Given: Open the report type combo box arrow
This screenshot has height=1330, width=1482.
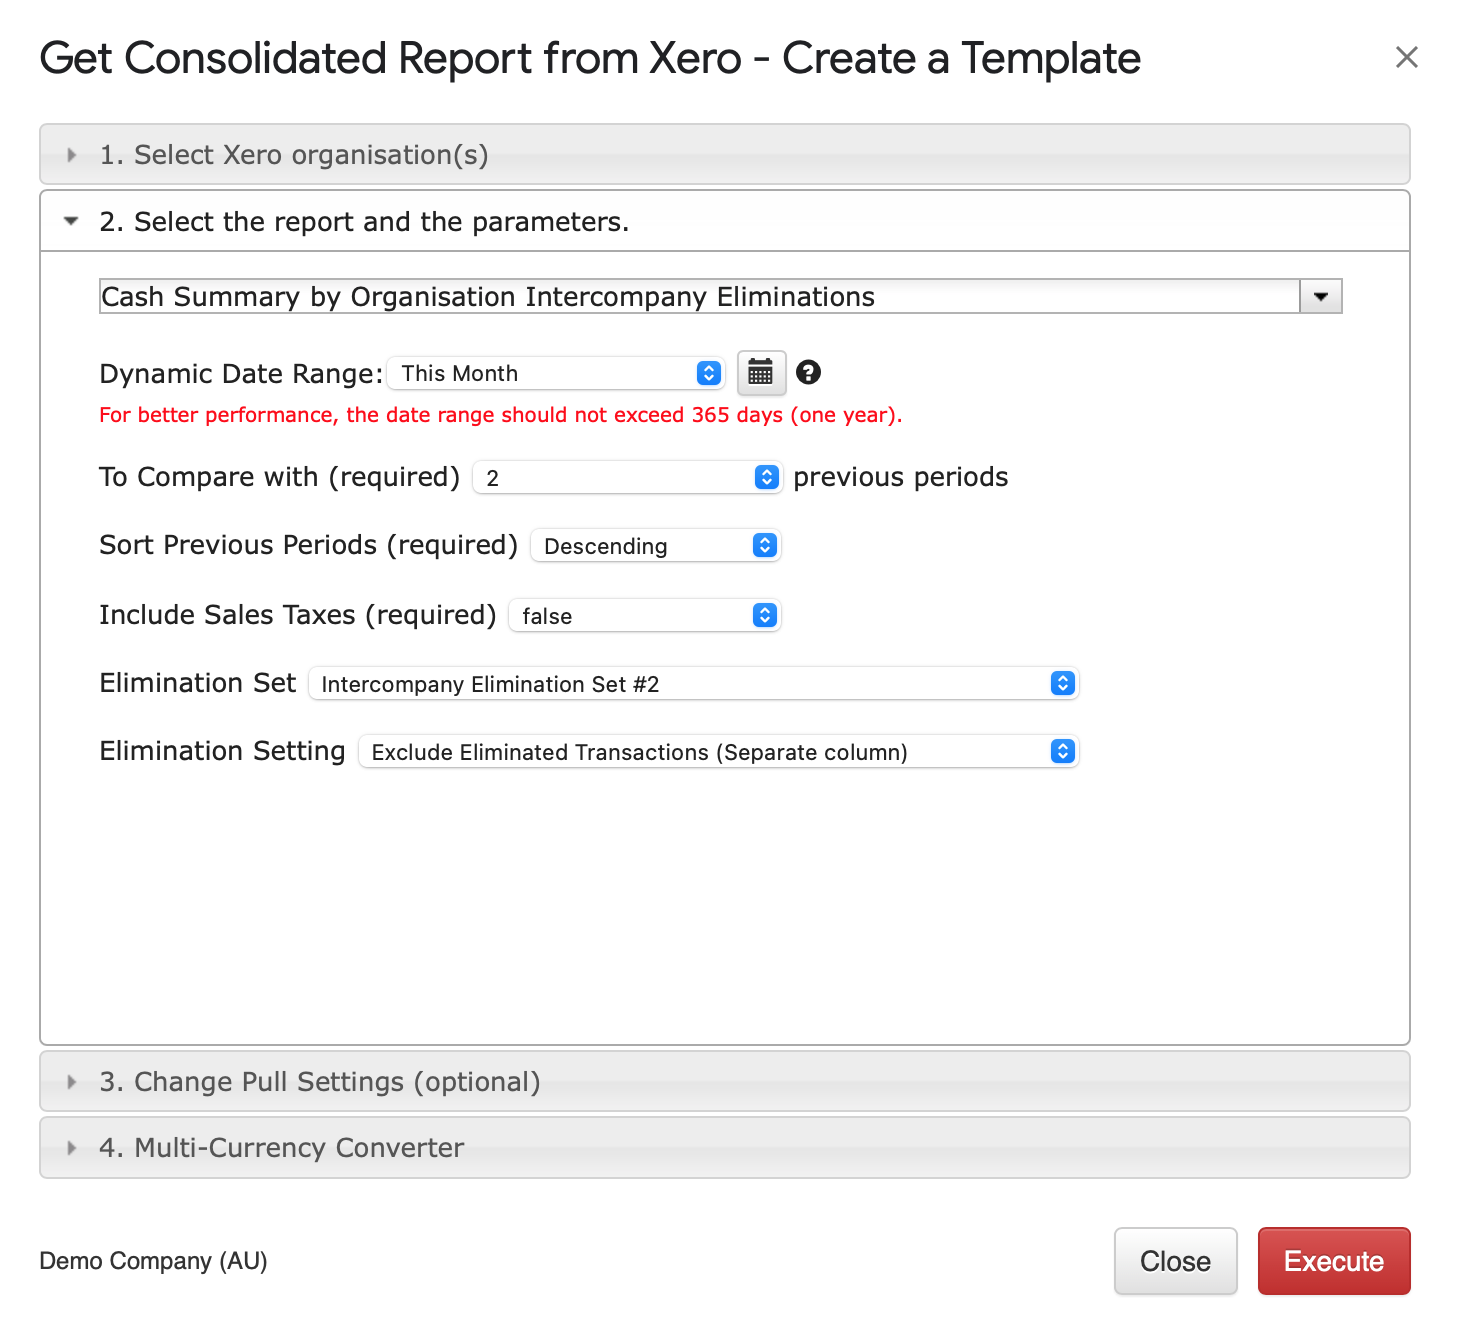Looking at the screenshot, I should point(1320,297).
